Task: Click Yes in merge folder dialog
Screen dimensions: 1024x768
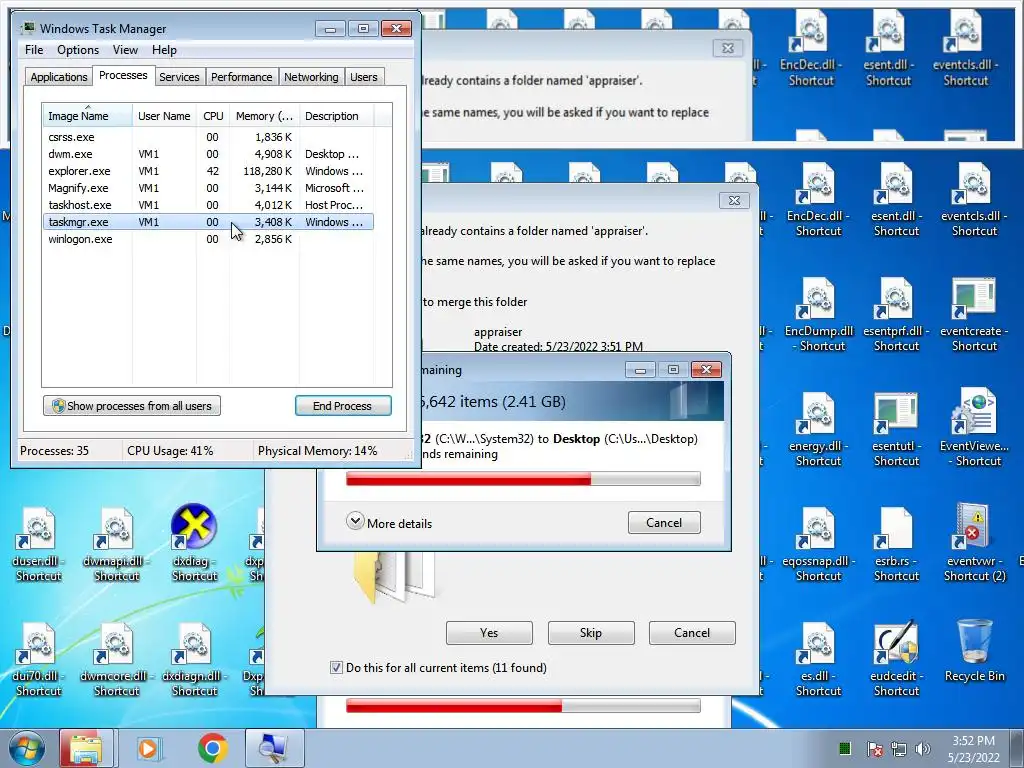Action: pyautogui.click(x=489, y=633)
